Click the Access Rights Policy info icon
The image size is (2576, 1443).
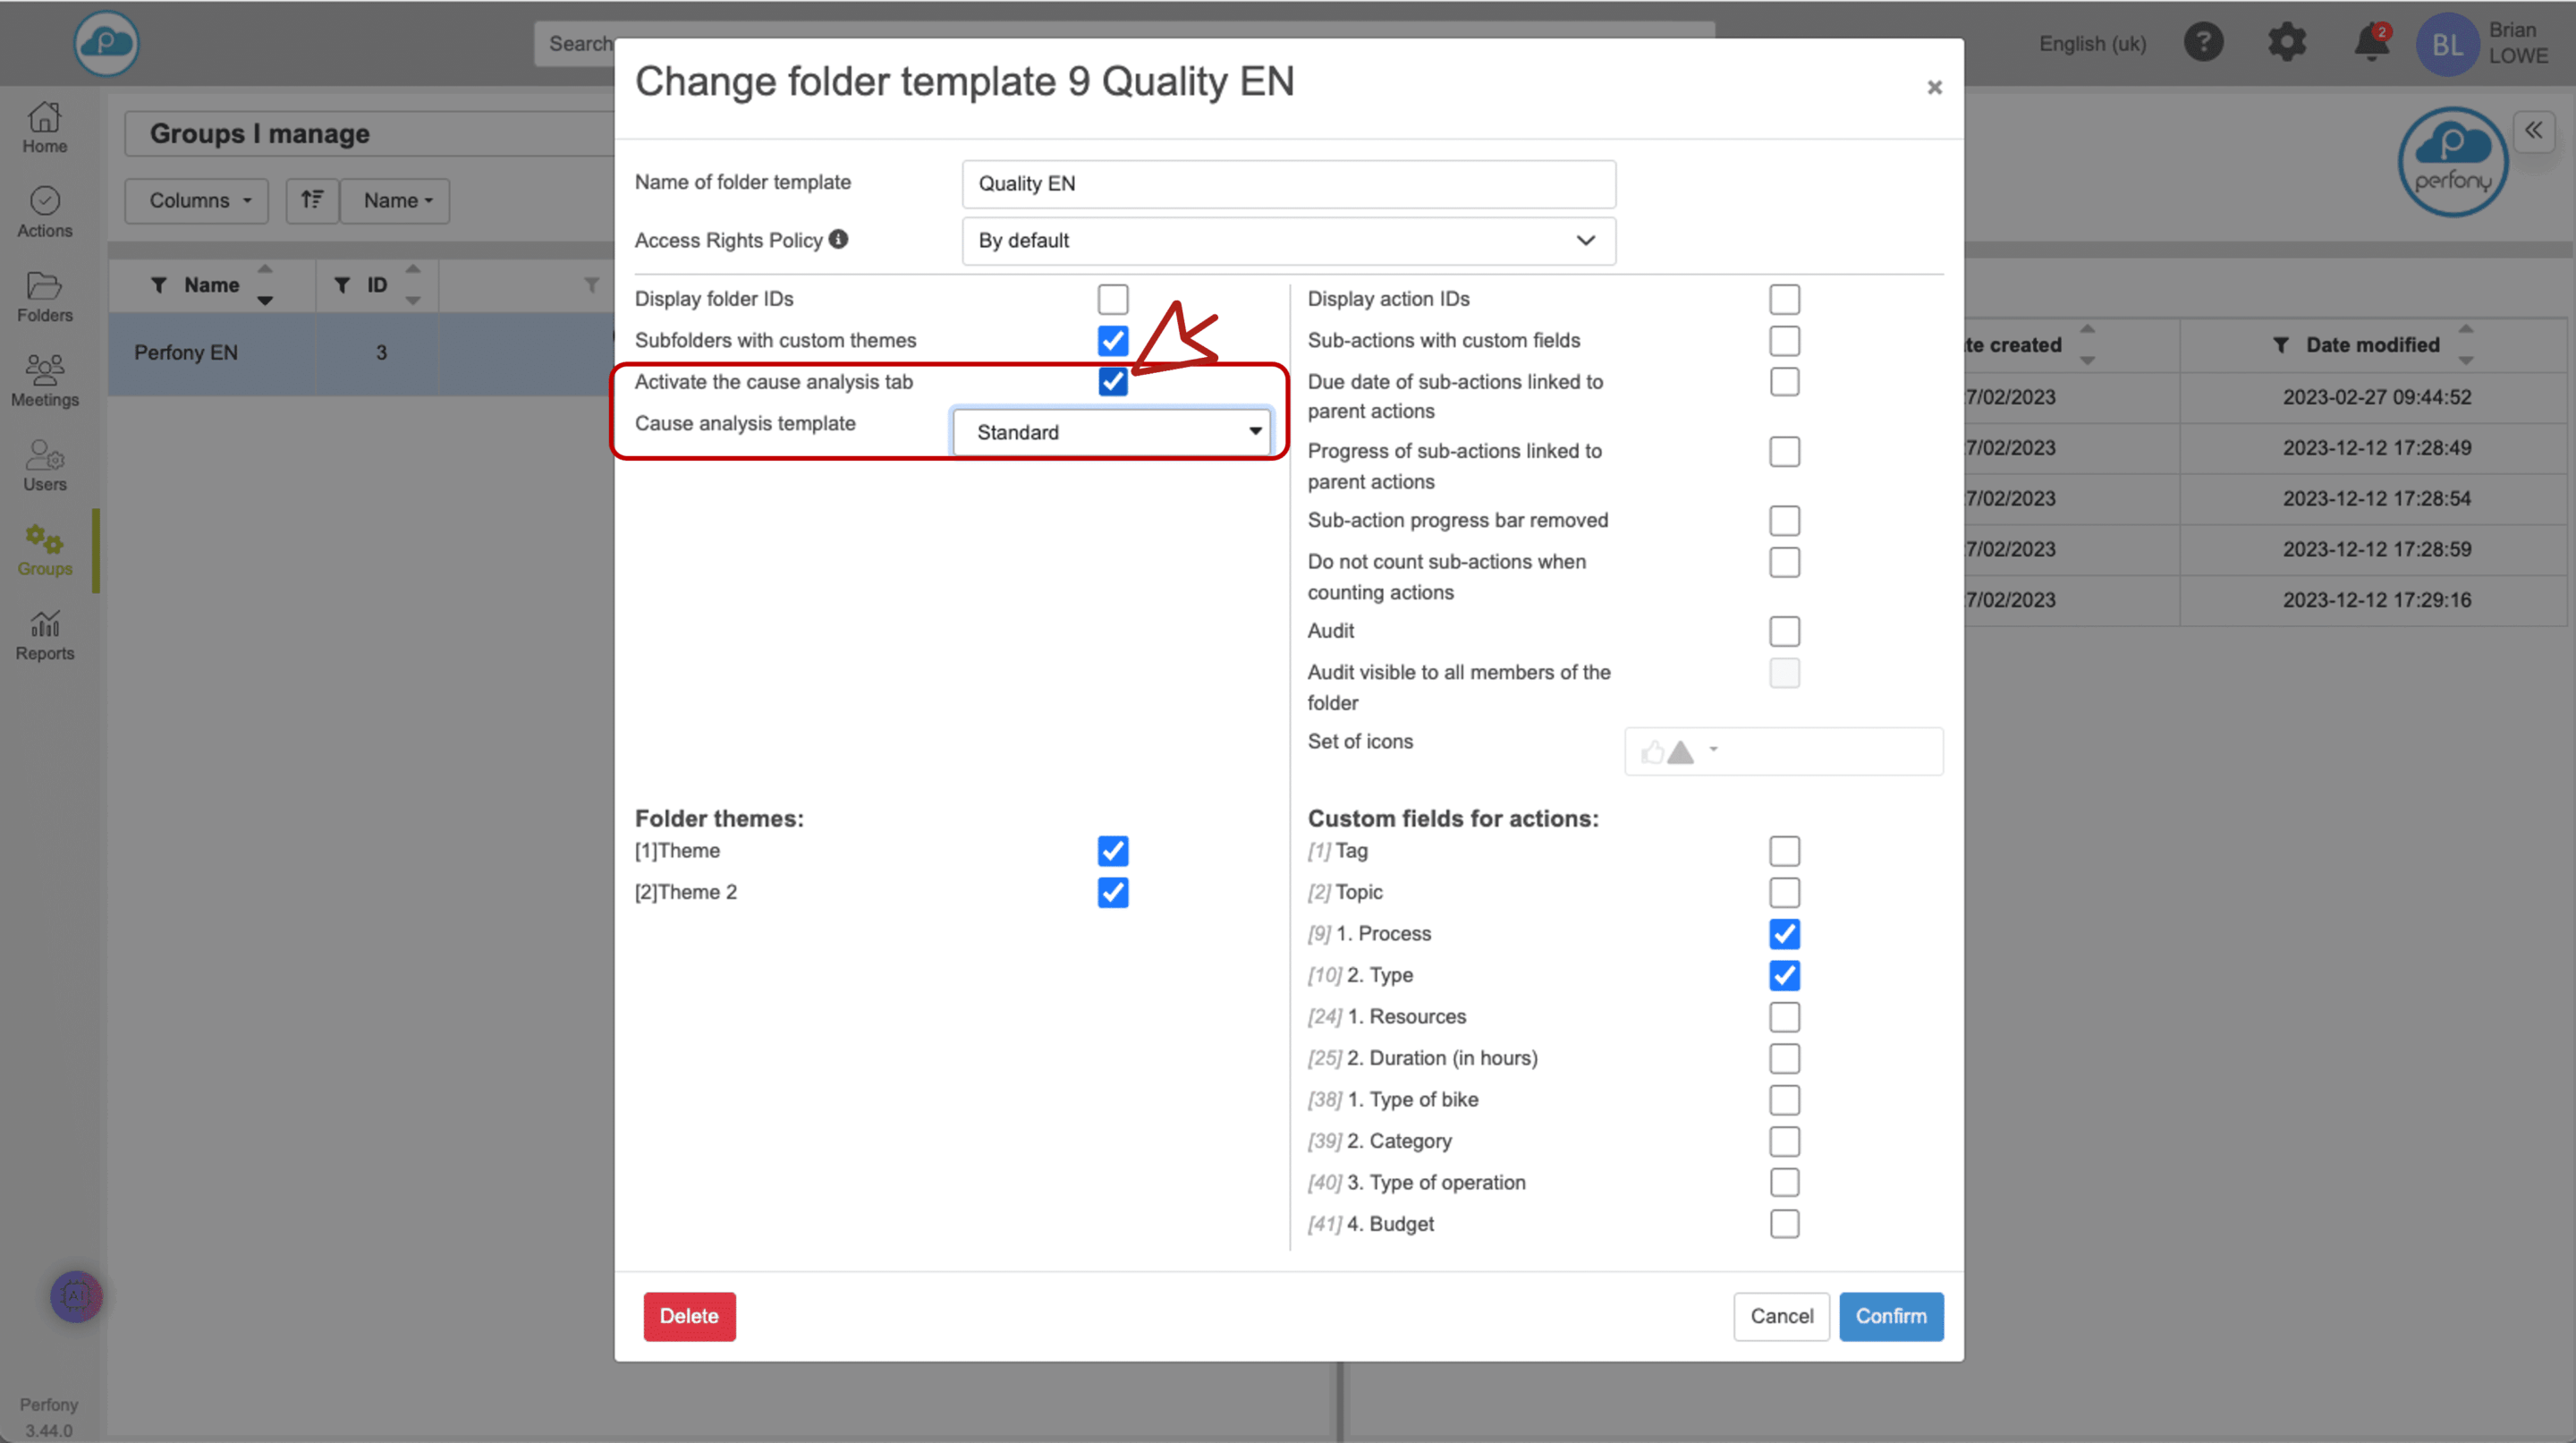coord(838,239)
